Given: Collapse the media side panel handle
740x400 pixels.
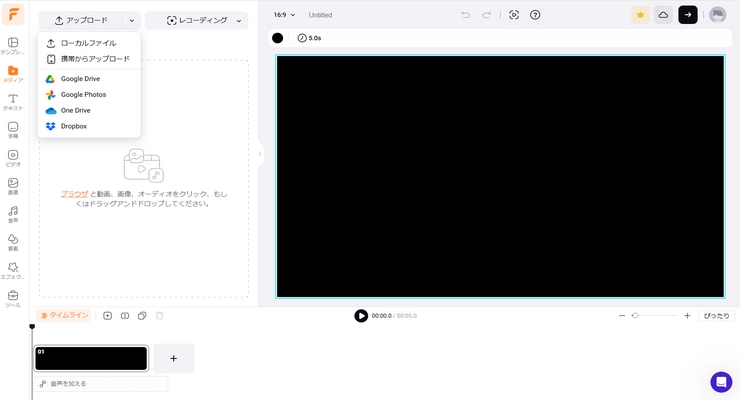Looking at the screenshot, I should coord(260,153).
